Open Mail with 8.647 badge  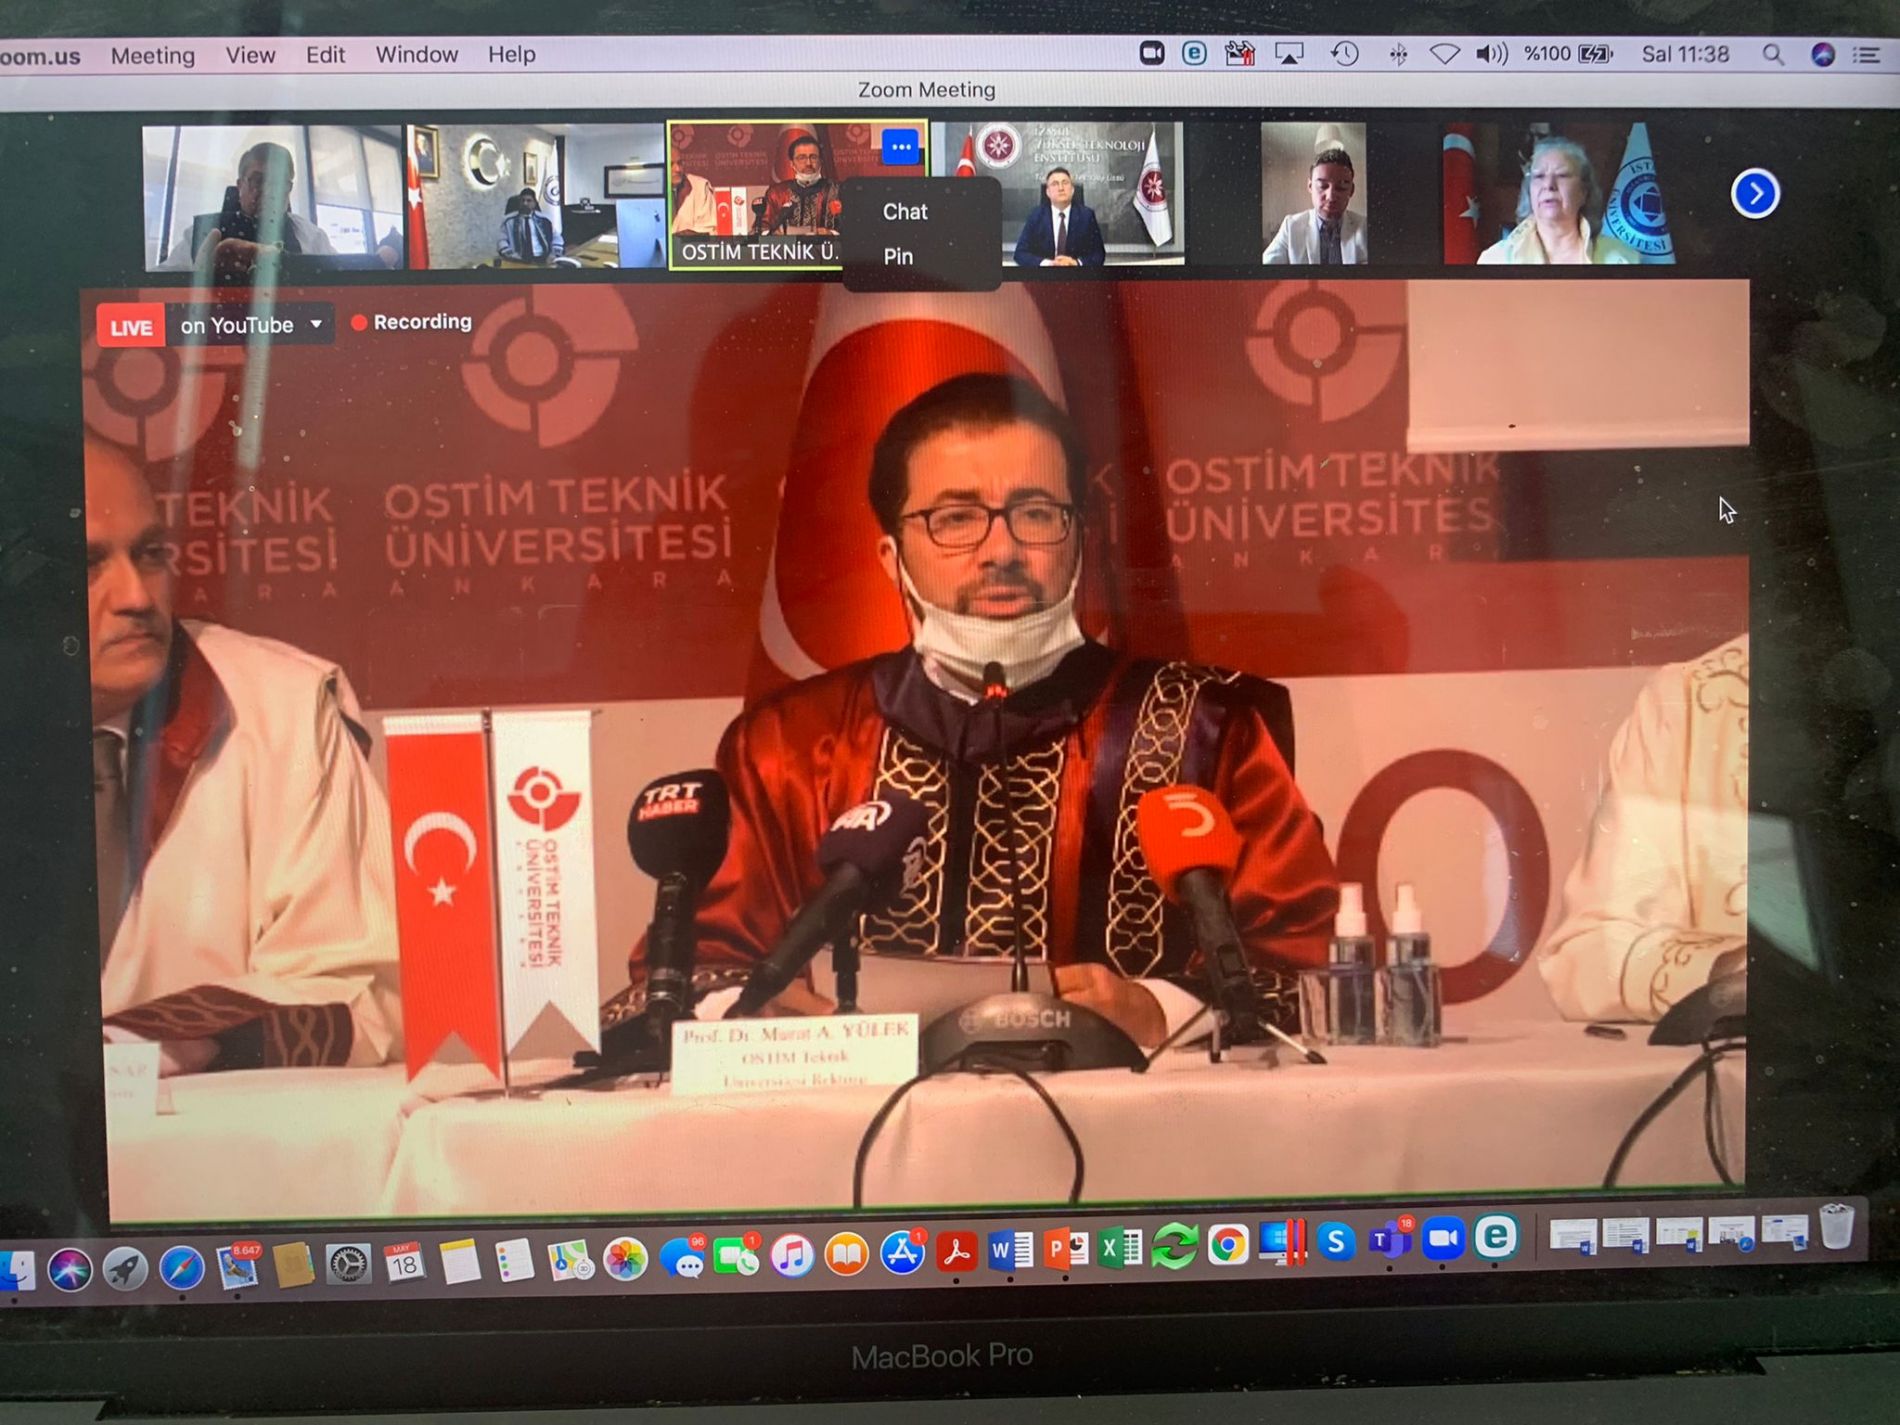pyautogui.click(x=238, y=1268)
